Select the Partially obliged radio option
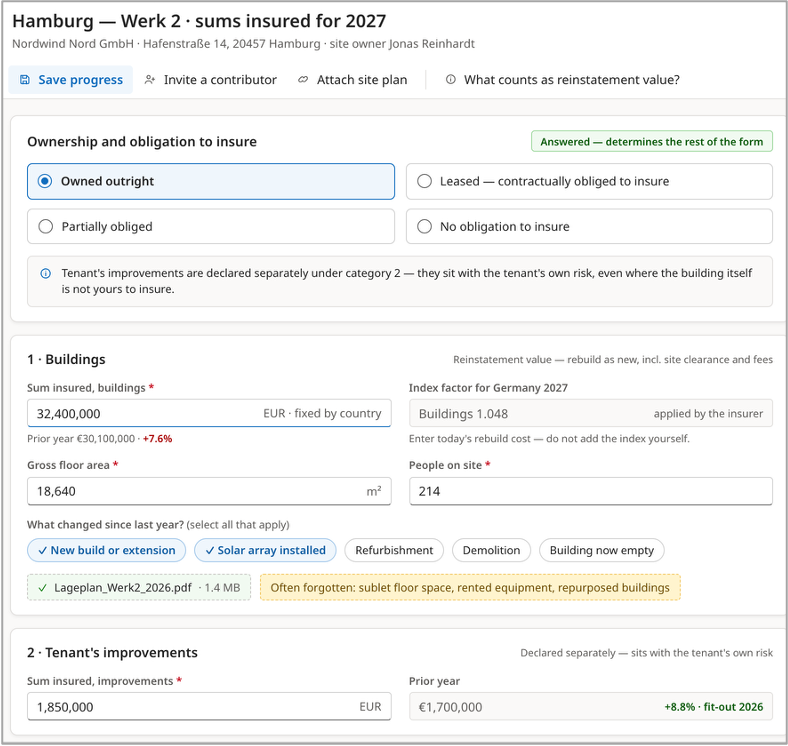This screenshot has width=788, height=746. tap(211, 226)
